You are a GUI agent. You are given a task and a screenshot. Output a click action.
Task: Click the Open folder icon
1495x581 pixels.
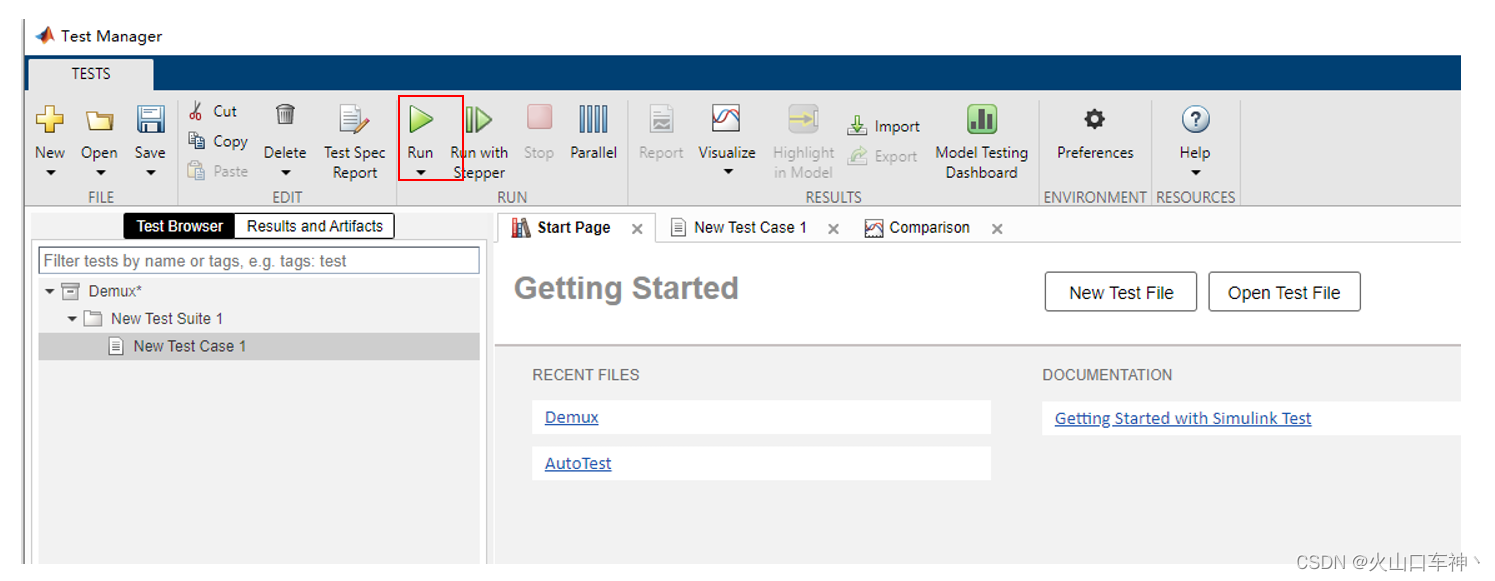99,121
